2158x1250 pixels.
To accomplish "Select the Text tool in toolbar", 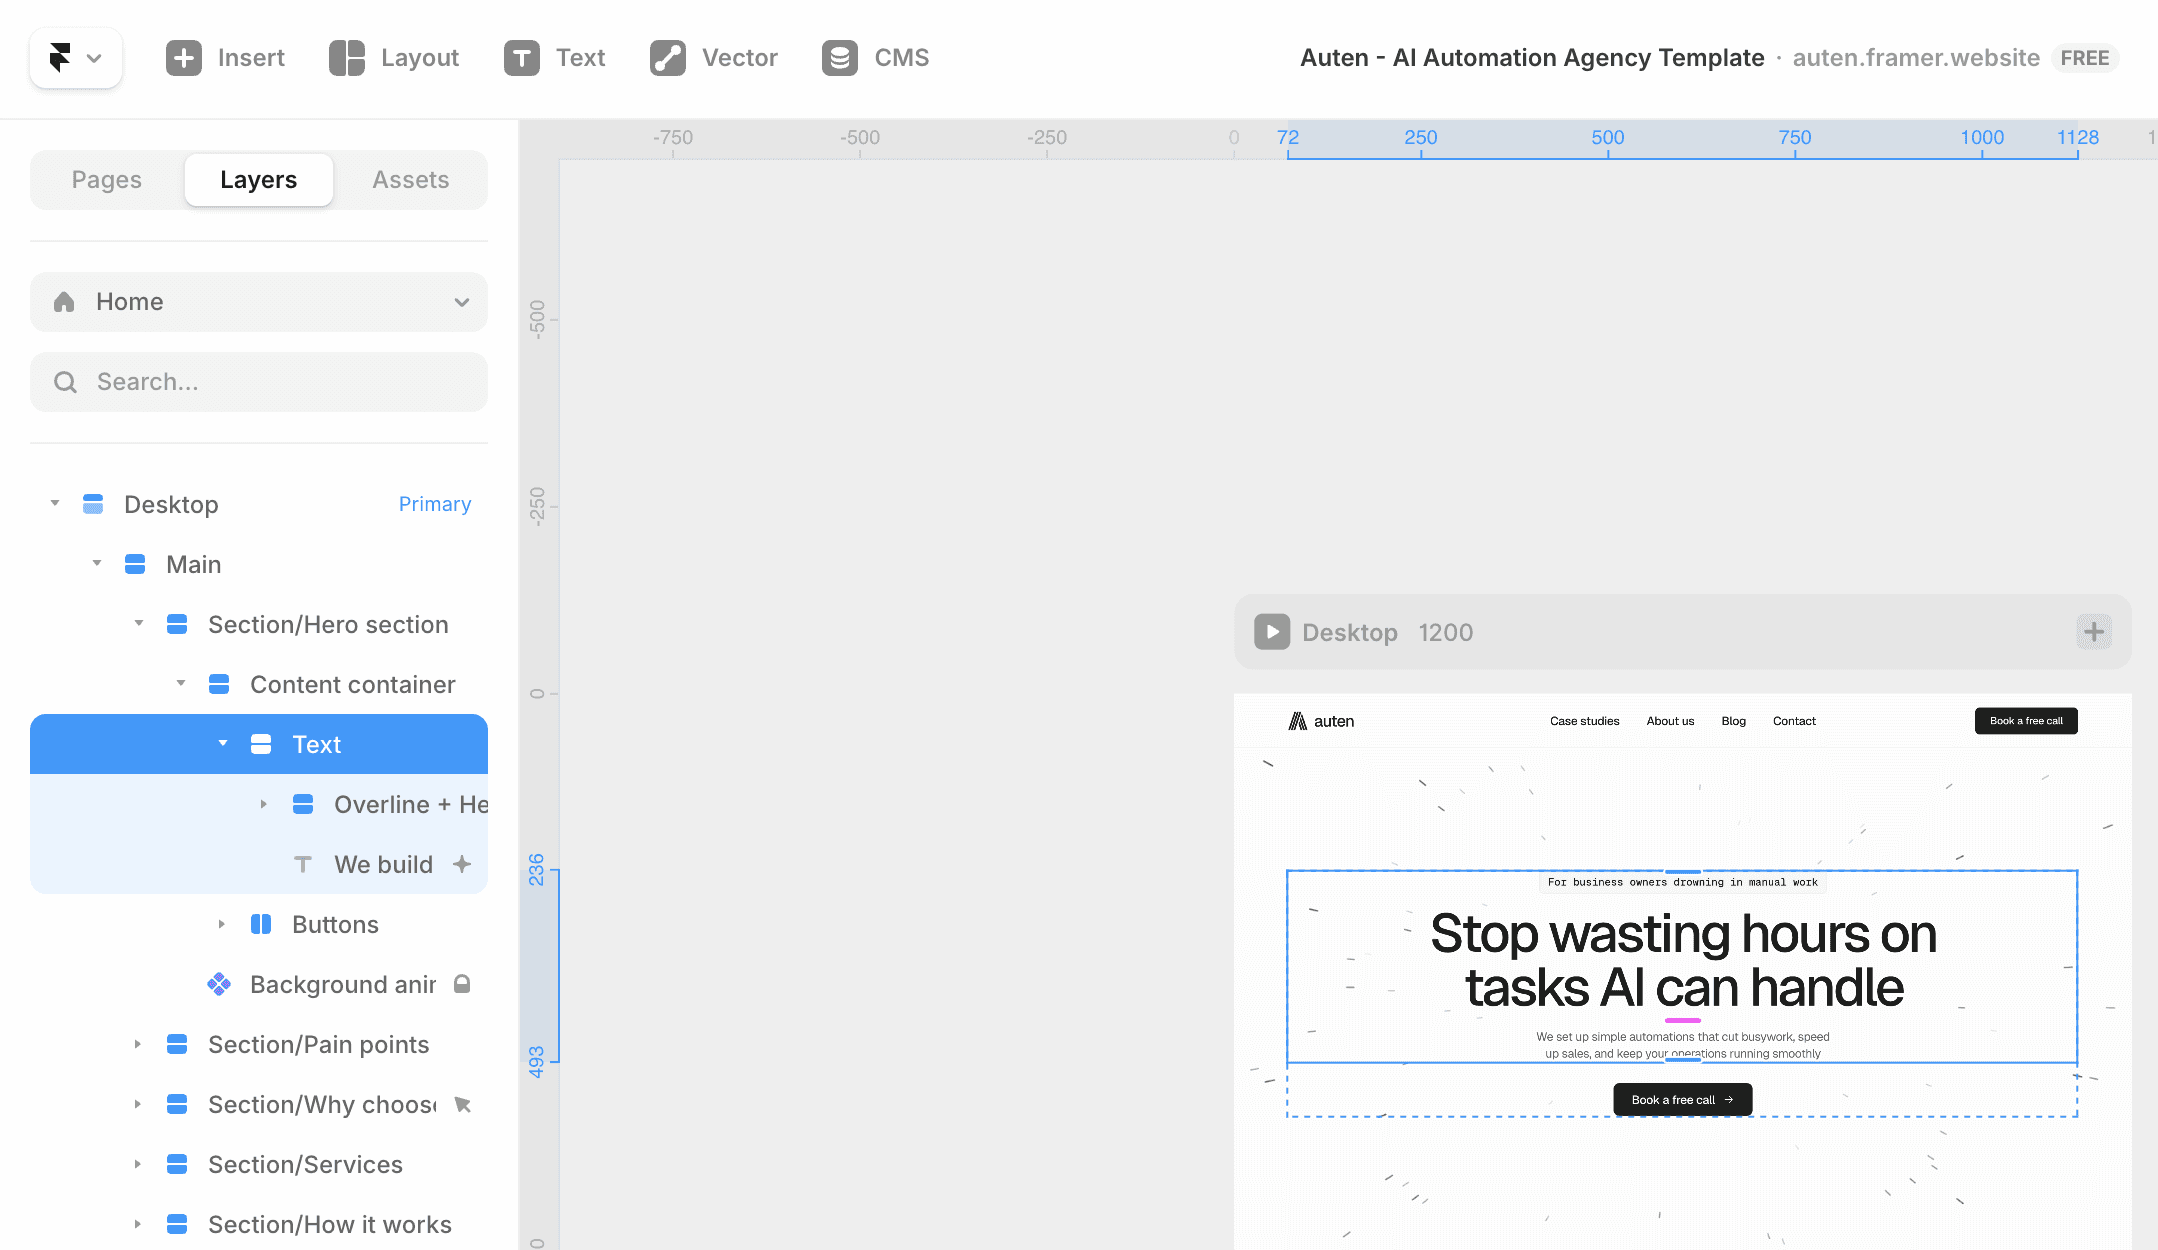I will pos(555,58).
